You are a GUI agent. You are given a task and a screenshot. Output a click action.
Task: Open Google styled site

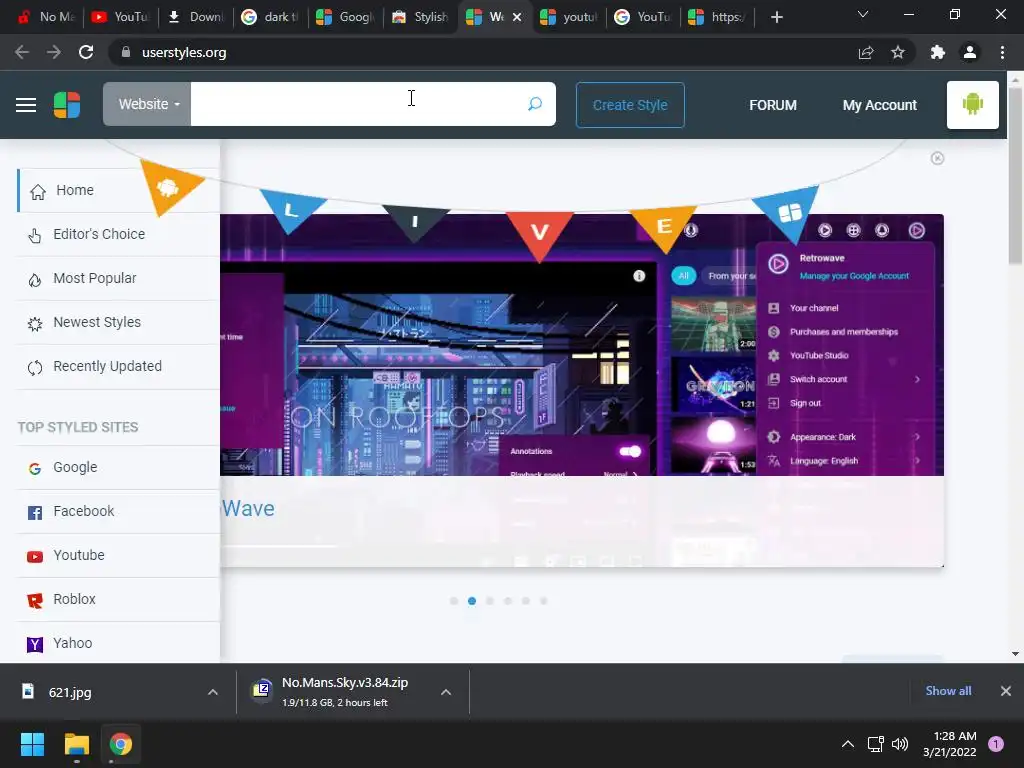click(118, 467)
